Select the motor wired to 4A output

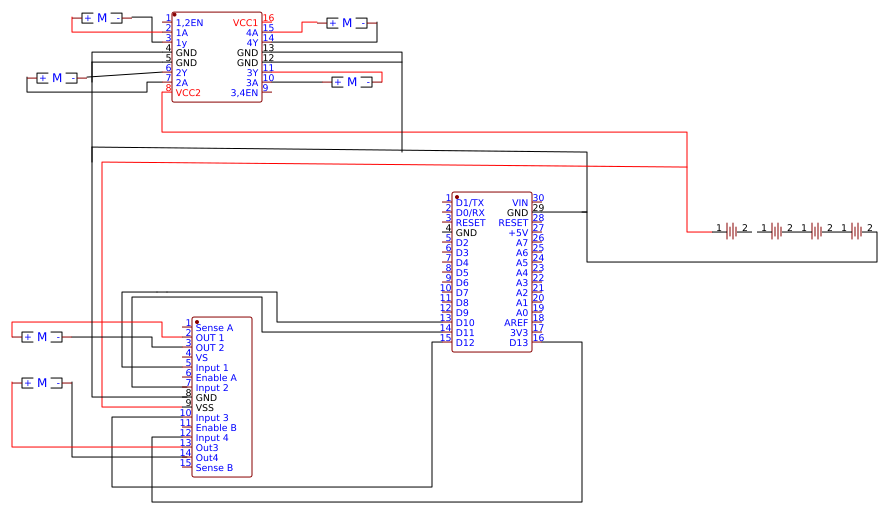tap(347, 23)
